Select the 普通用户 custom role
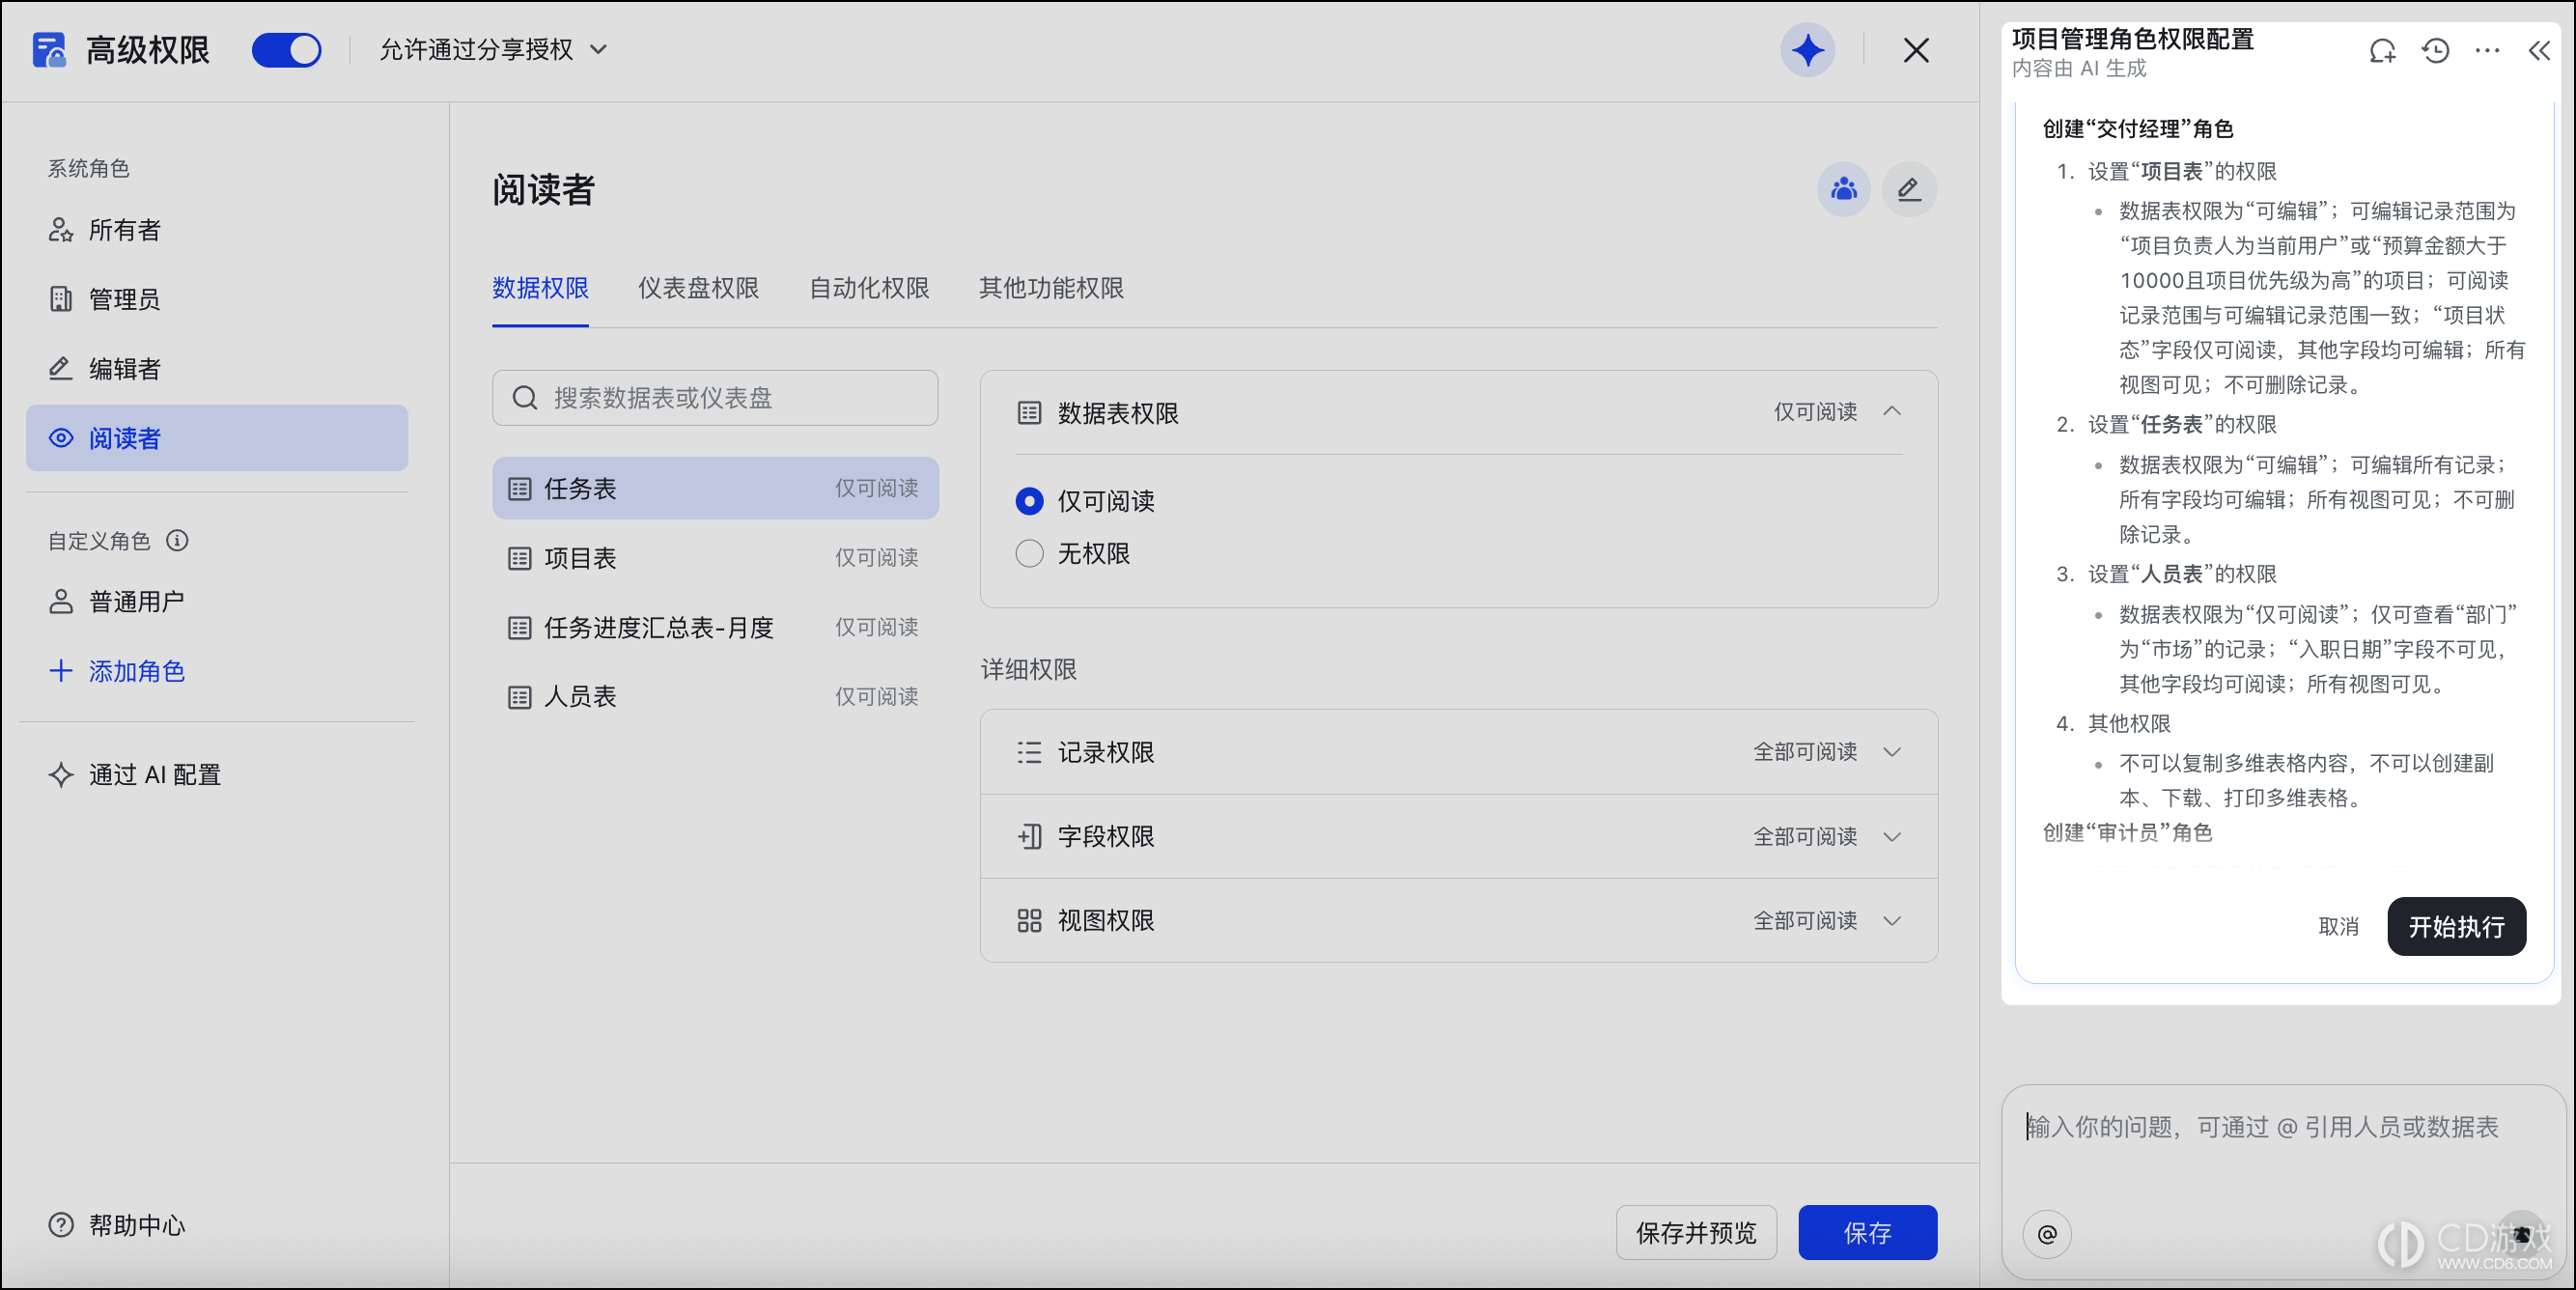 coord(217,602)
